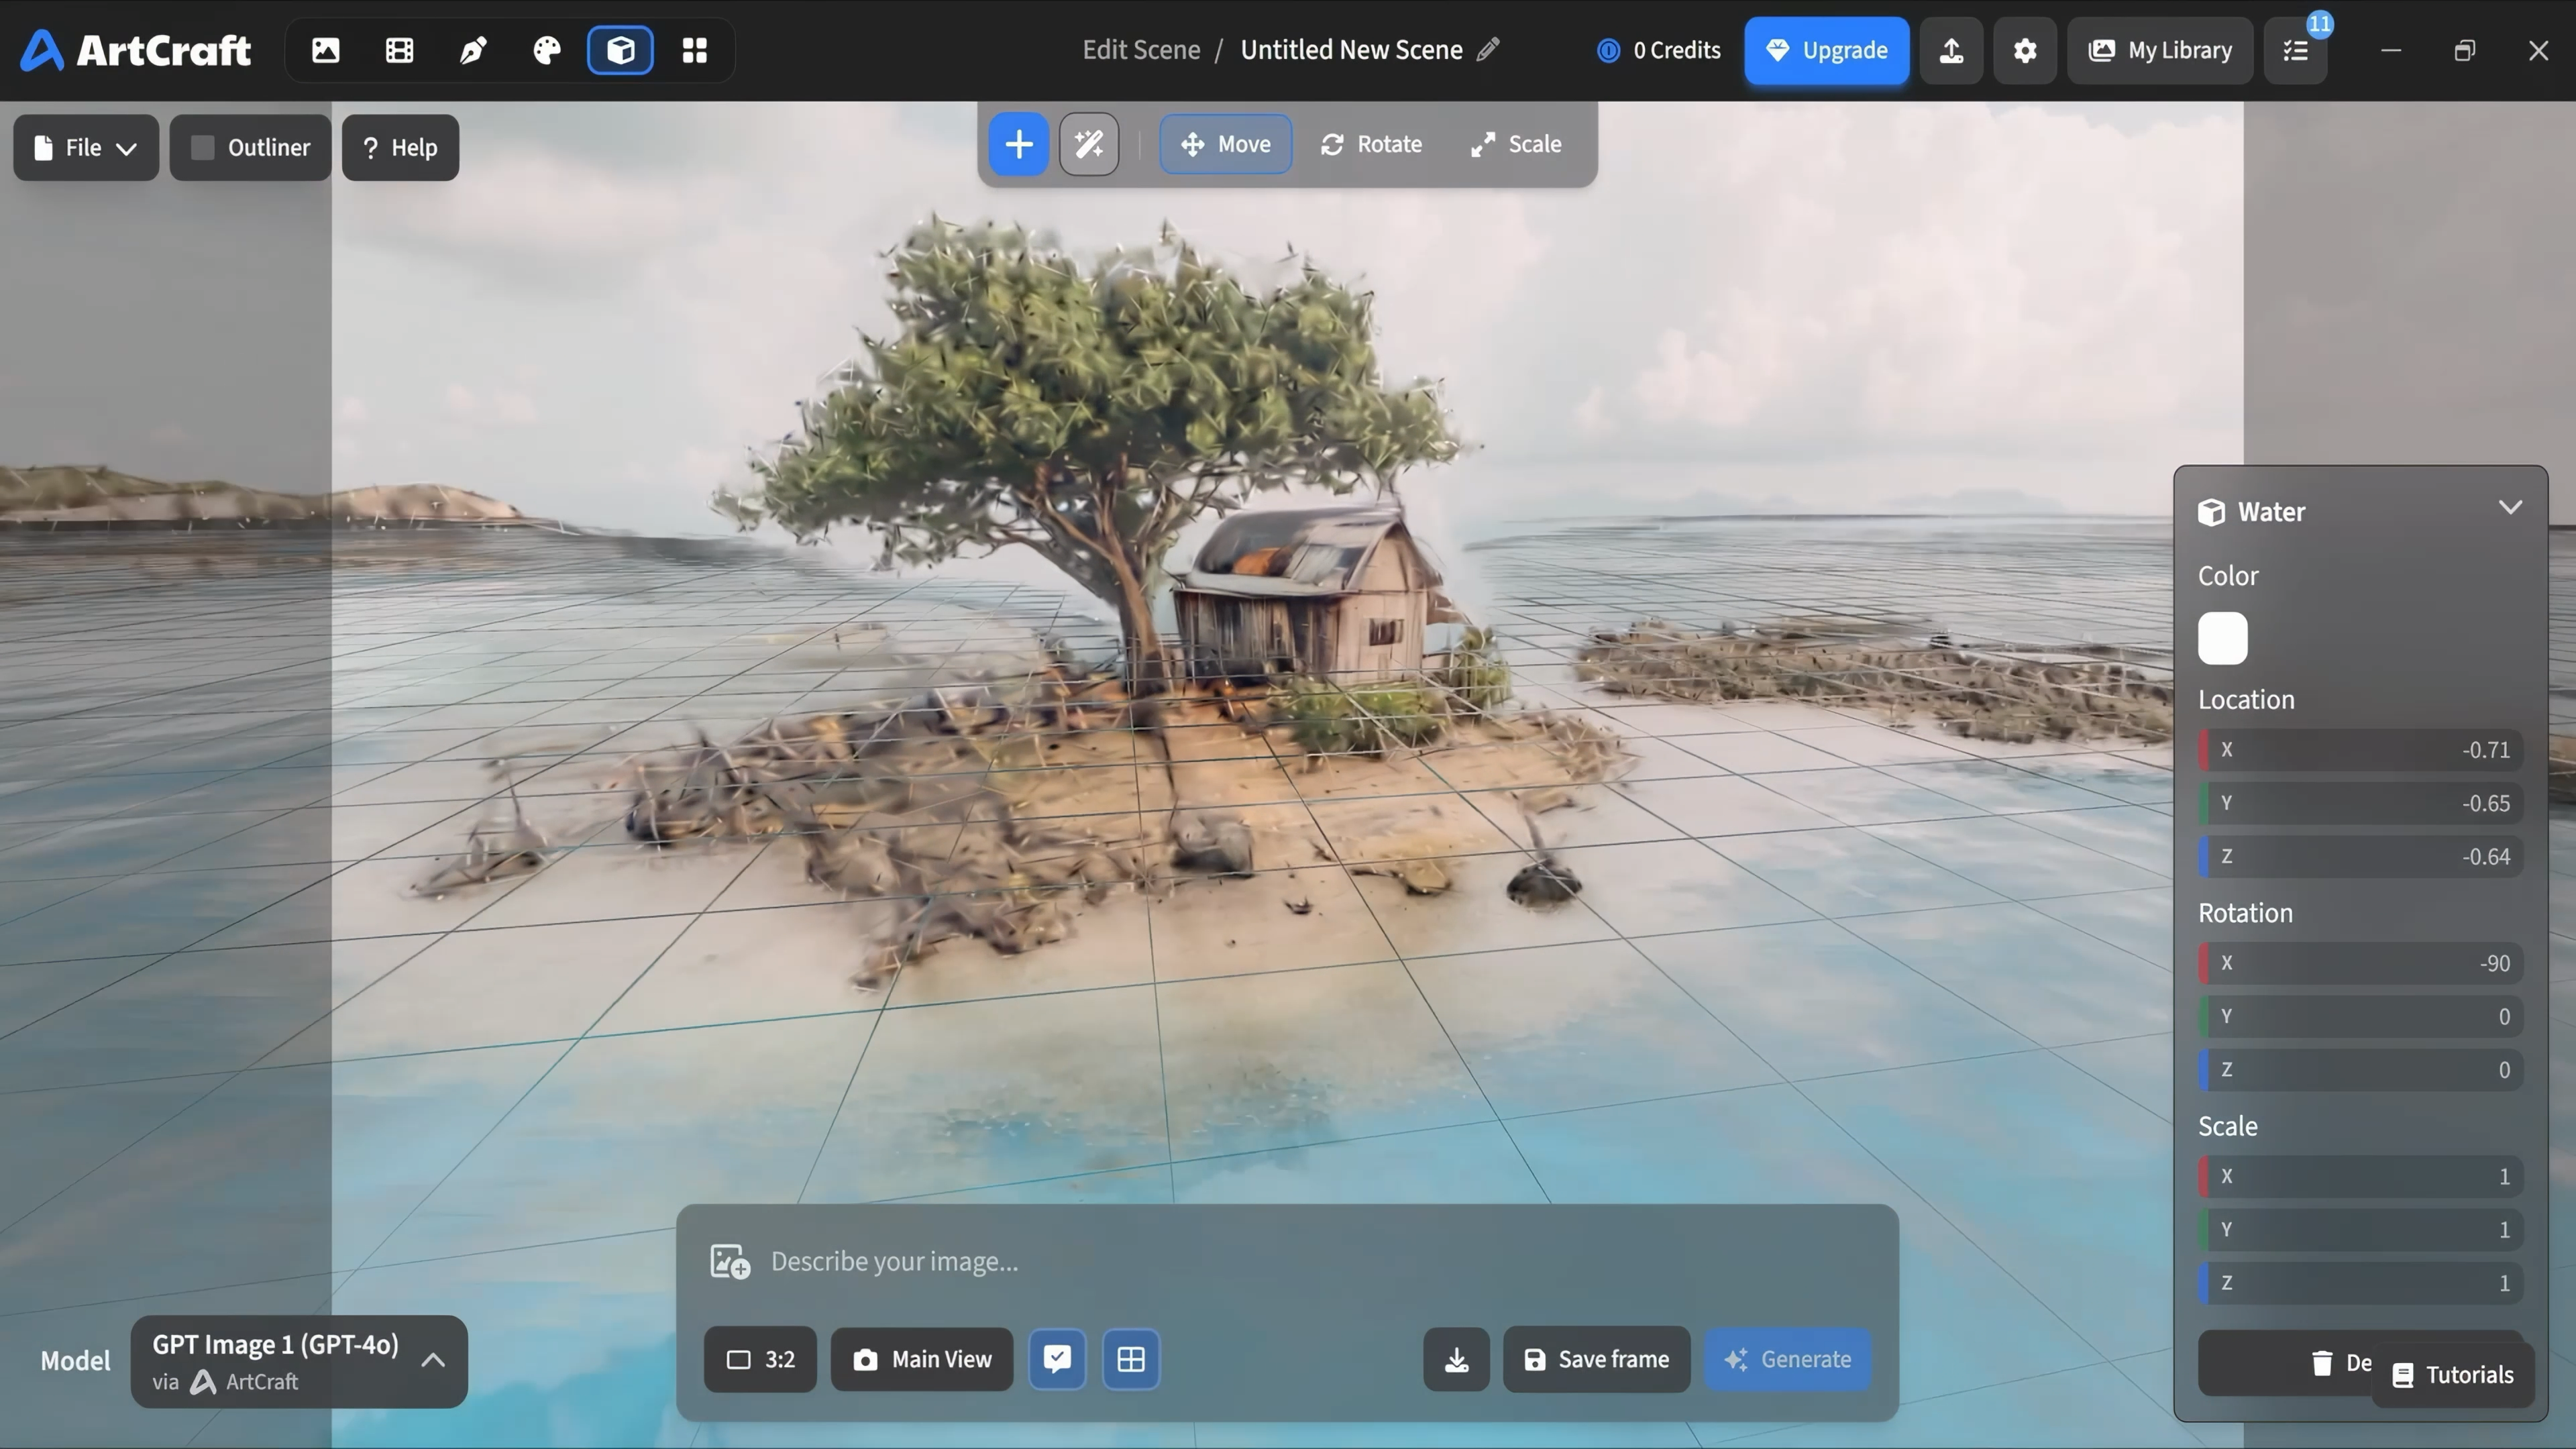Open the task queue icon with badge 11
2576x1449 pixels.
2296,50
